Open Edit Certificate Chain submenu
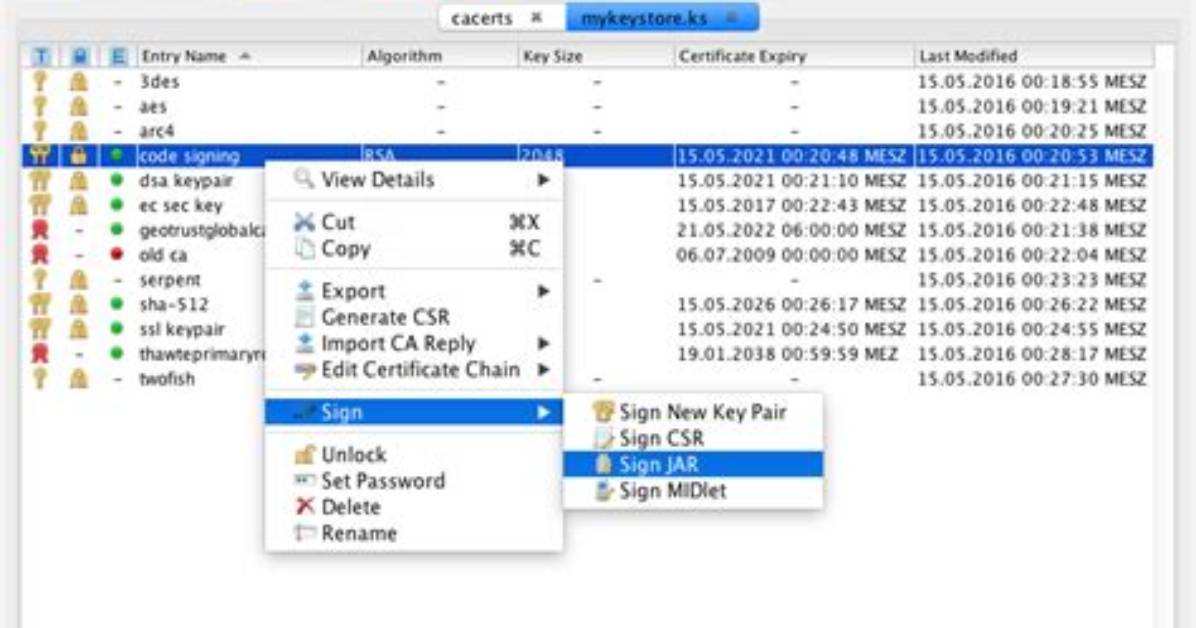The image size is (1196, 628). click(413, 369)
